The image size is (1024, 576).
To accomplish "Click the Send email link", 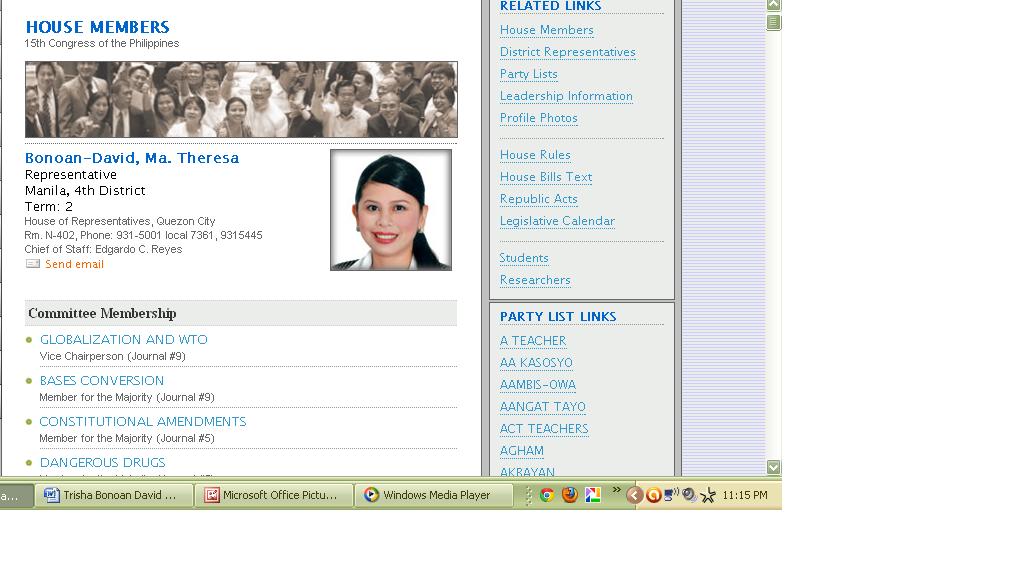I will (x=74, y=265).
